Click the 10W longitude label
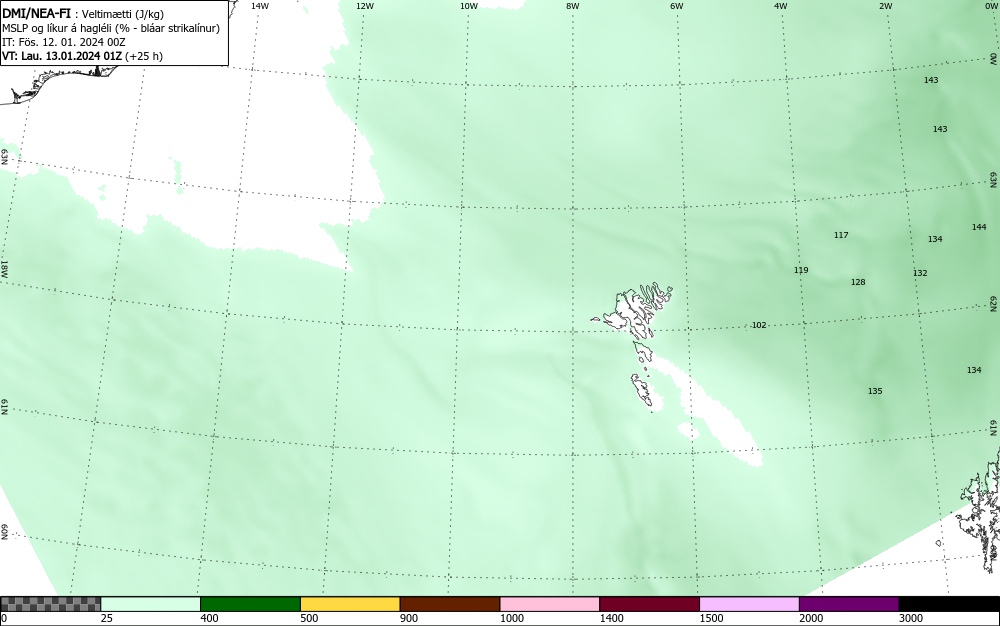This screenshot has height=626, width=1000. (469, 6)
